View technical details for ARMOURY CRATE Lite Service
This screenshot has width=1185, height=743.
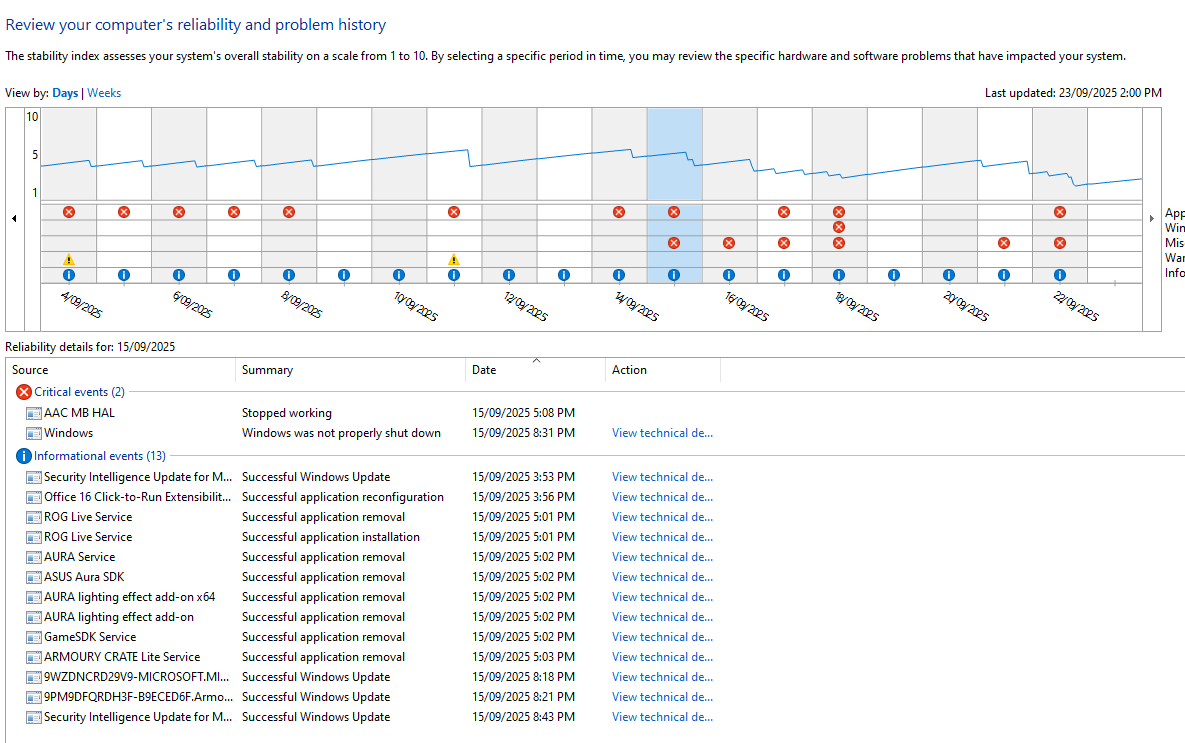point(662,657)
